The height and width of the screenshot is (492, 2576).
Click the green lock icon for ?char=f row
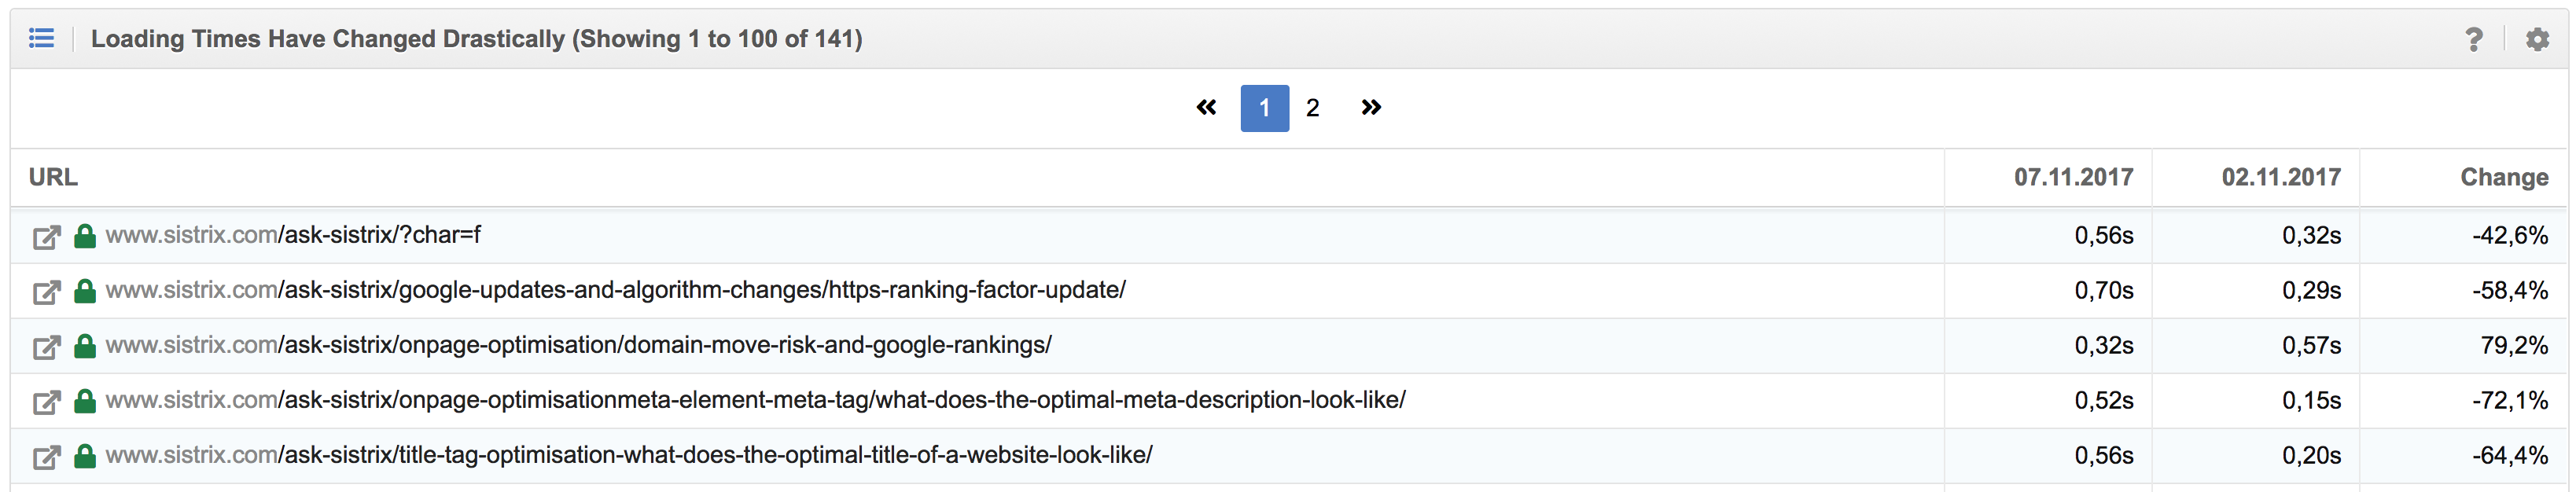coord(85,236)
